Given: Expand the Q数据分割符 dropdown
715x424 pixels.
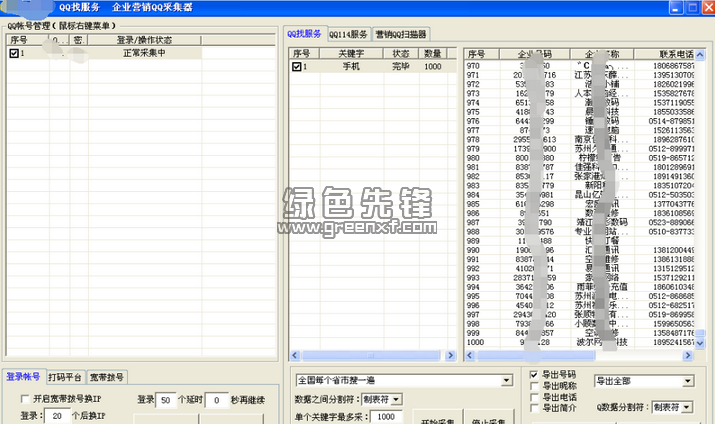Looking at the screenshot, I should click(x=689, y=407).
